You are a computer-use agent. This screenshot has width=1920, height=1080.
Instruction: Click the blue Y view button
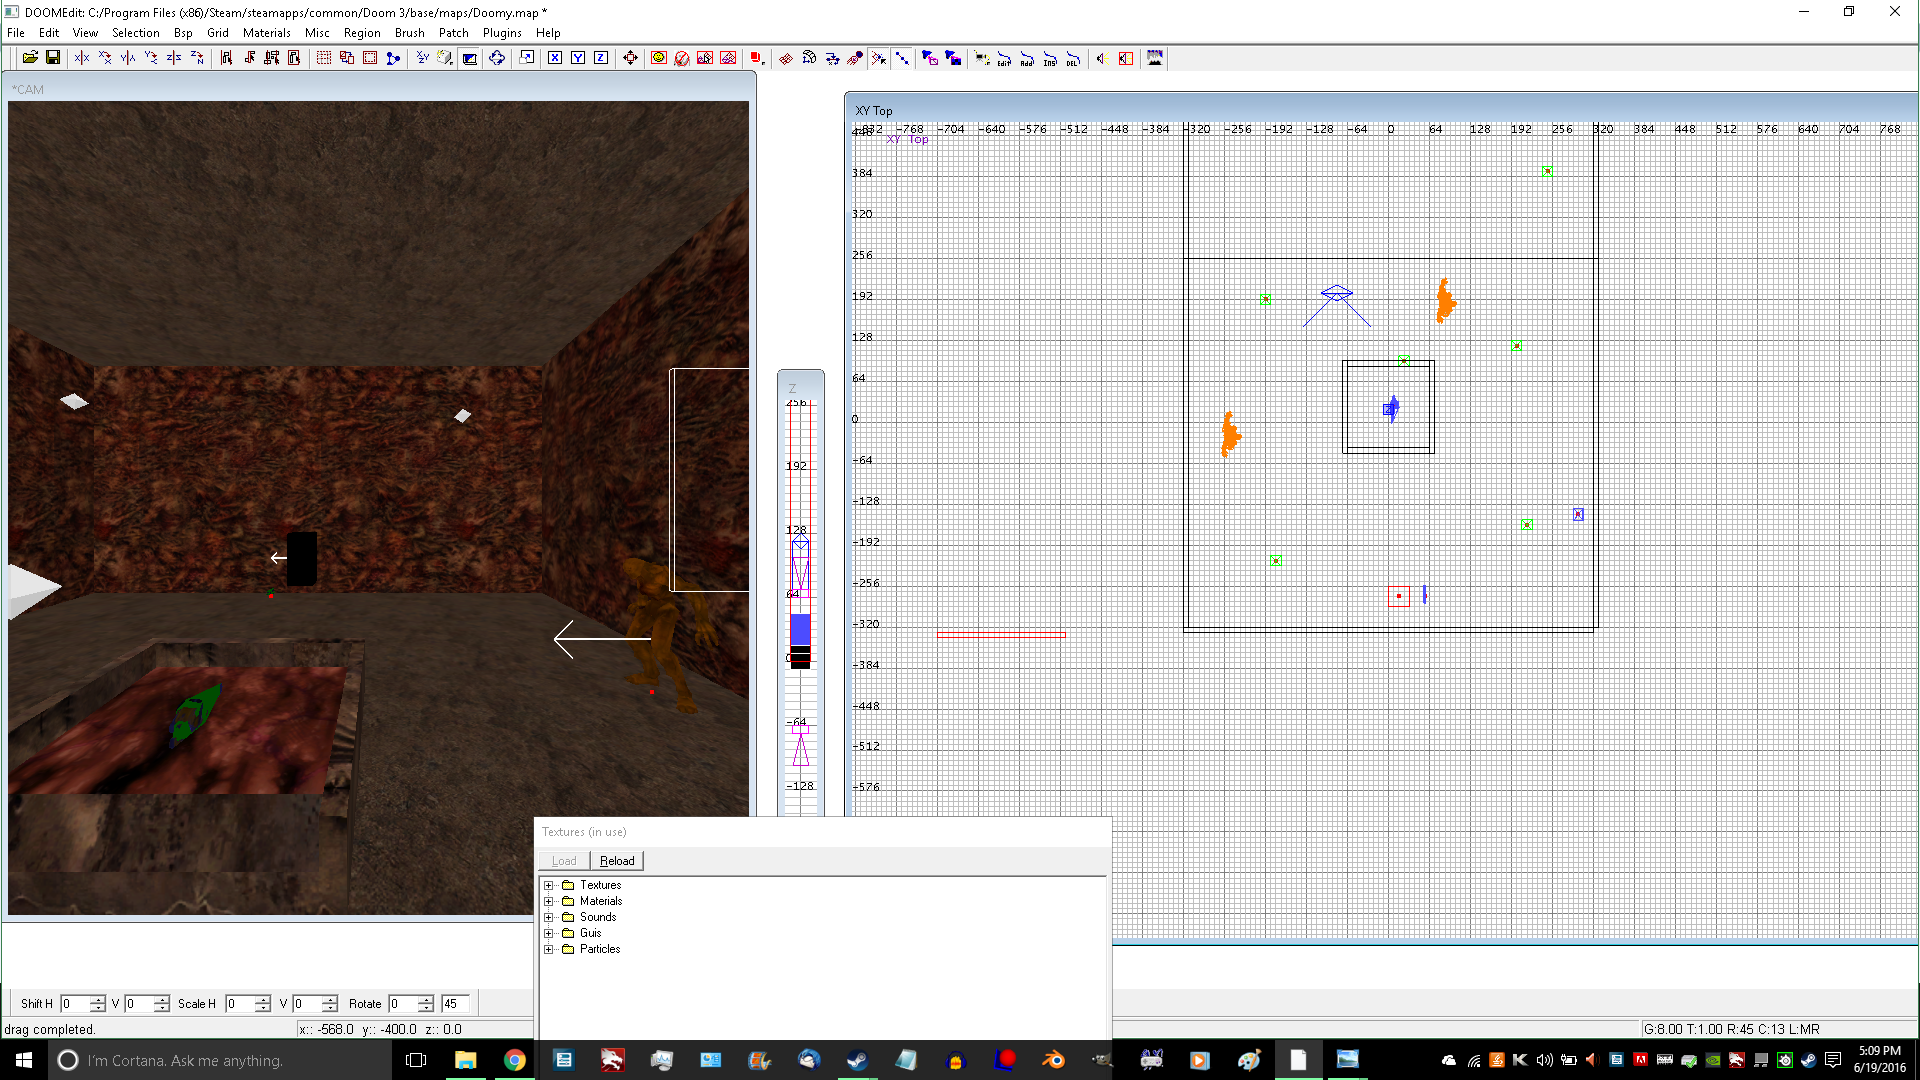point(578,58)
